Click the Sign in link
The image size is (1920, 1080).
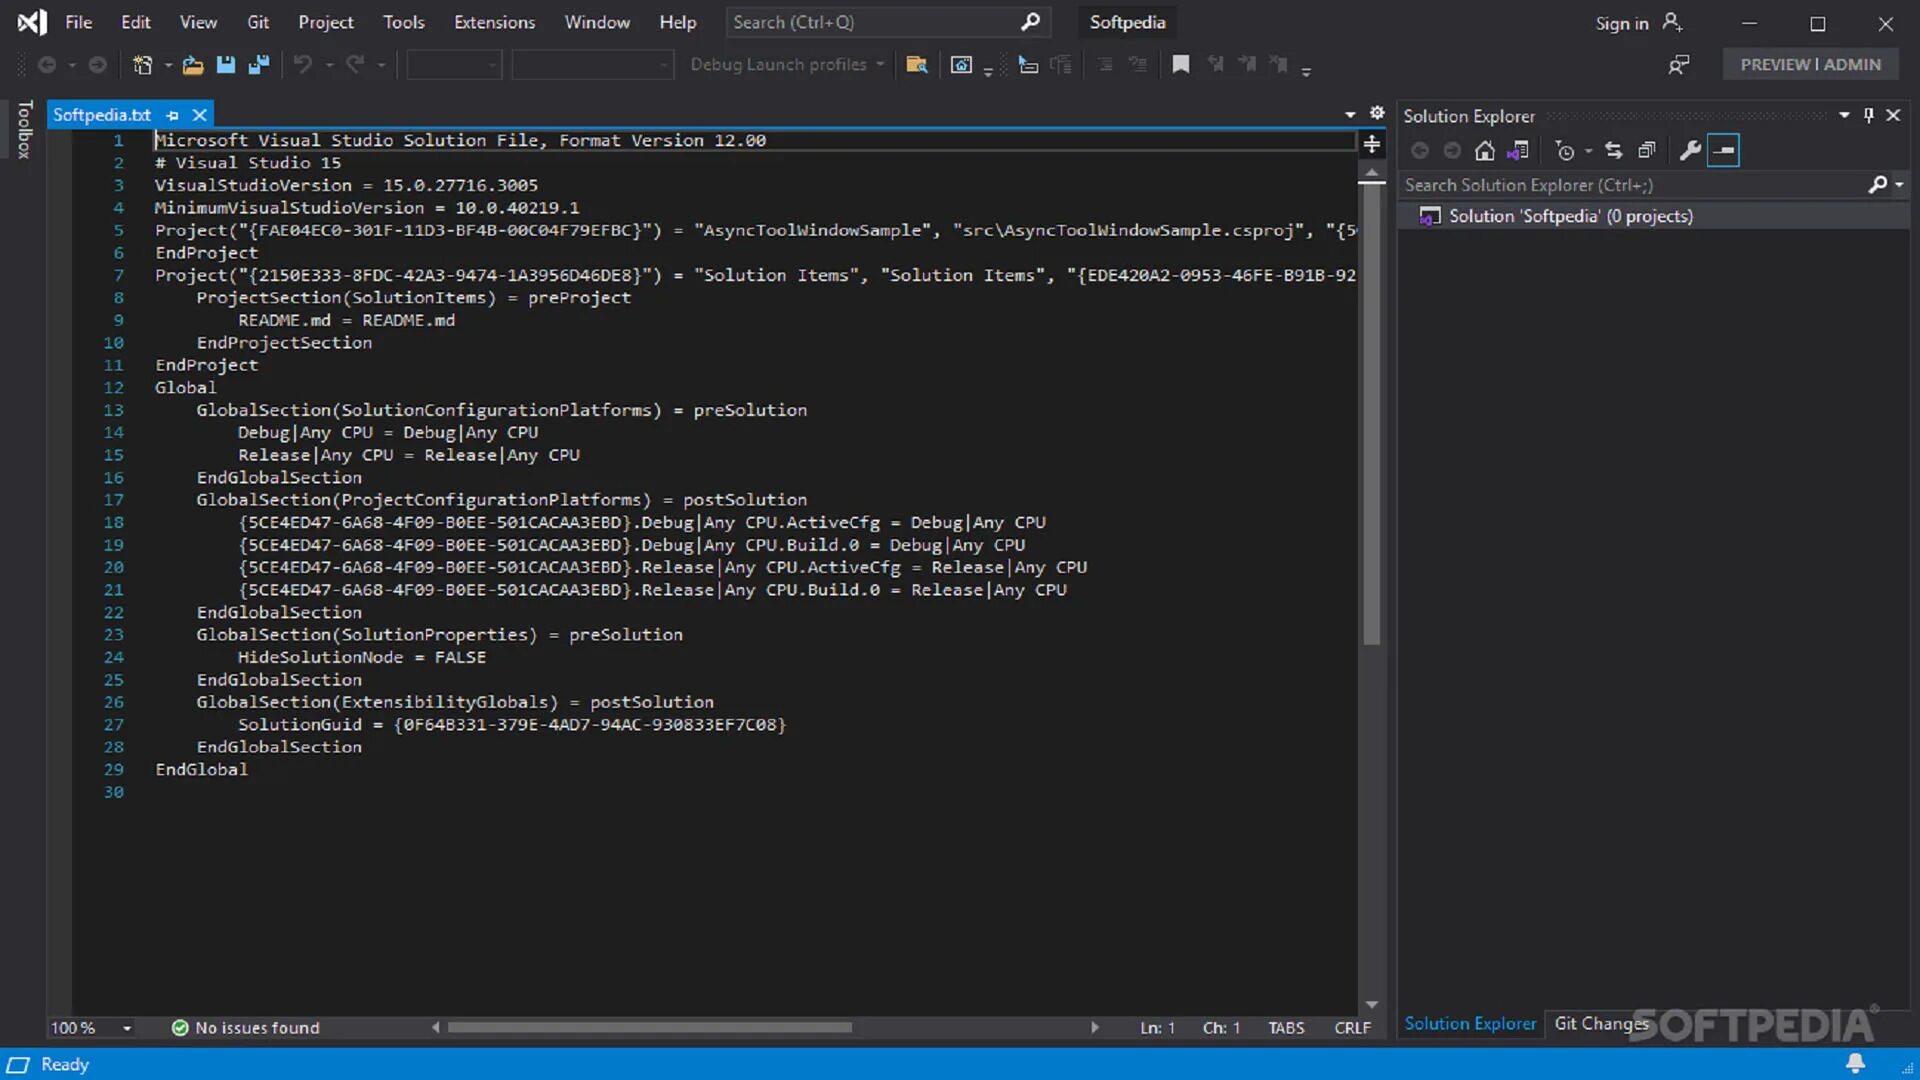[1621, 23]
